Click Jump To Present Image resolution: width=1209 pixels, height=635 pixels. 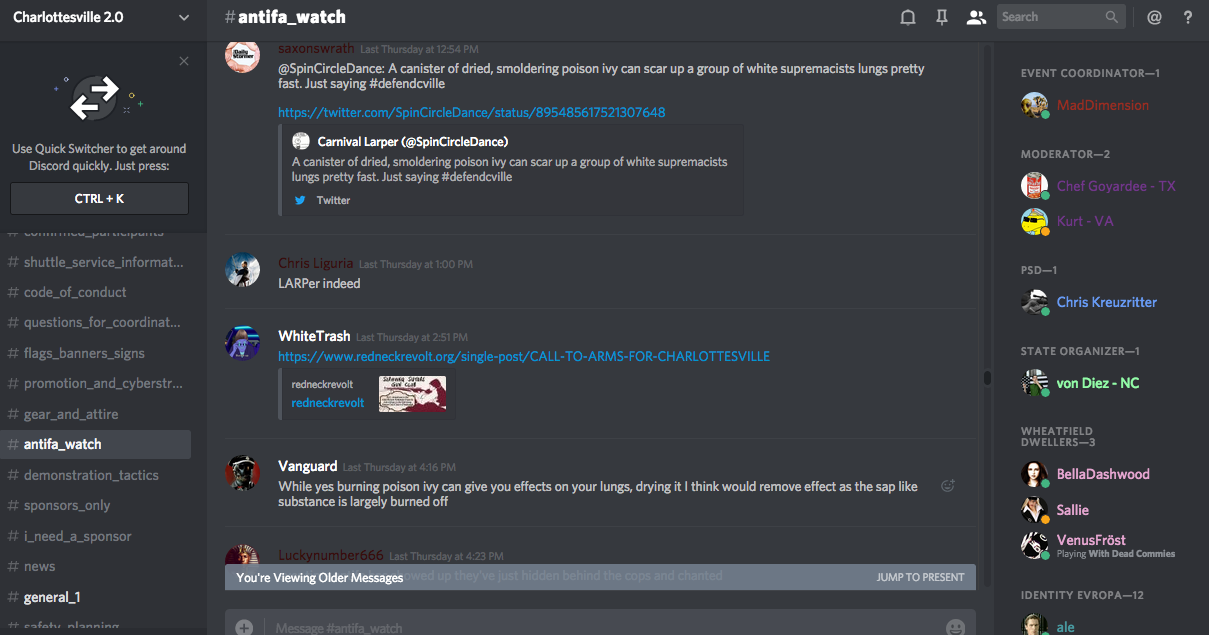(920, 577)
